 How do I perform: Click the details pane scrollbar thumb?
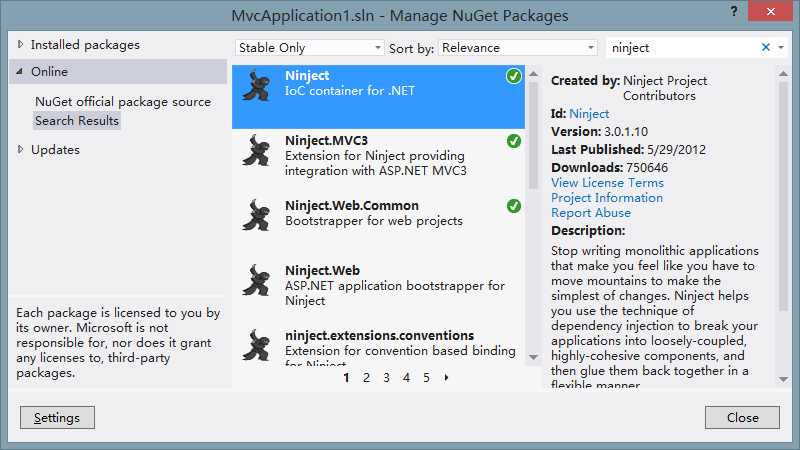784,196
